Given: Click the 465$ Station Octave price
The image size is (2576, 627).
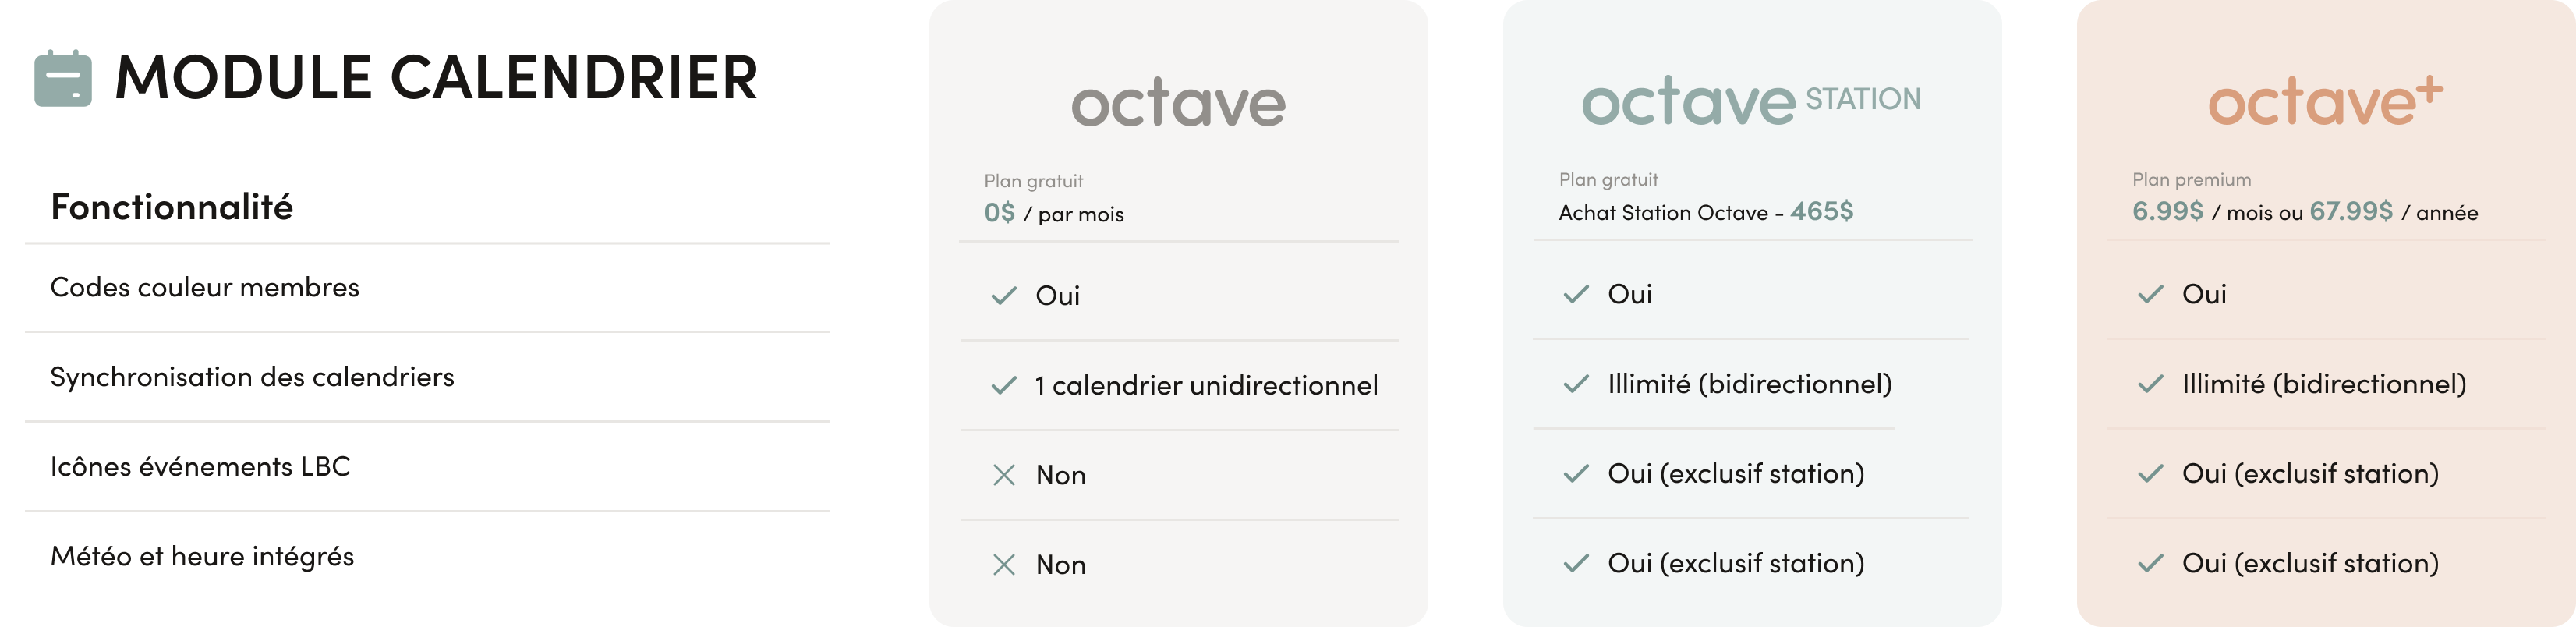Looking at the screenshot, I should click(1821, 211).
